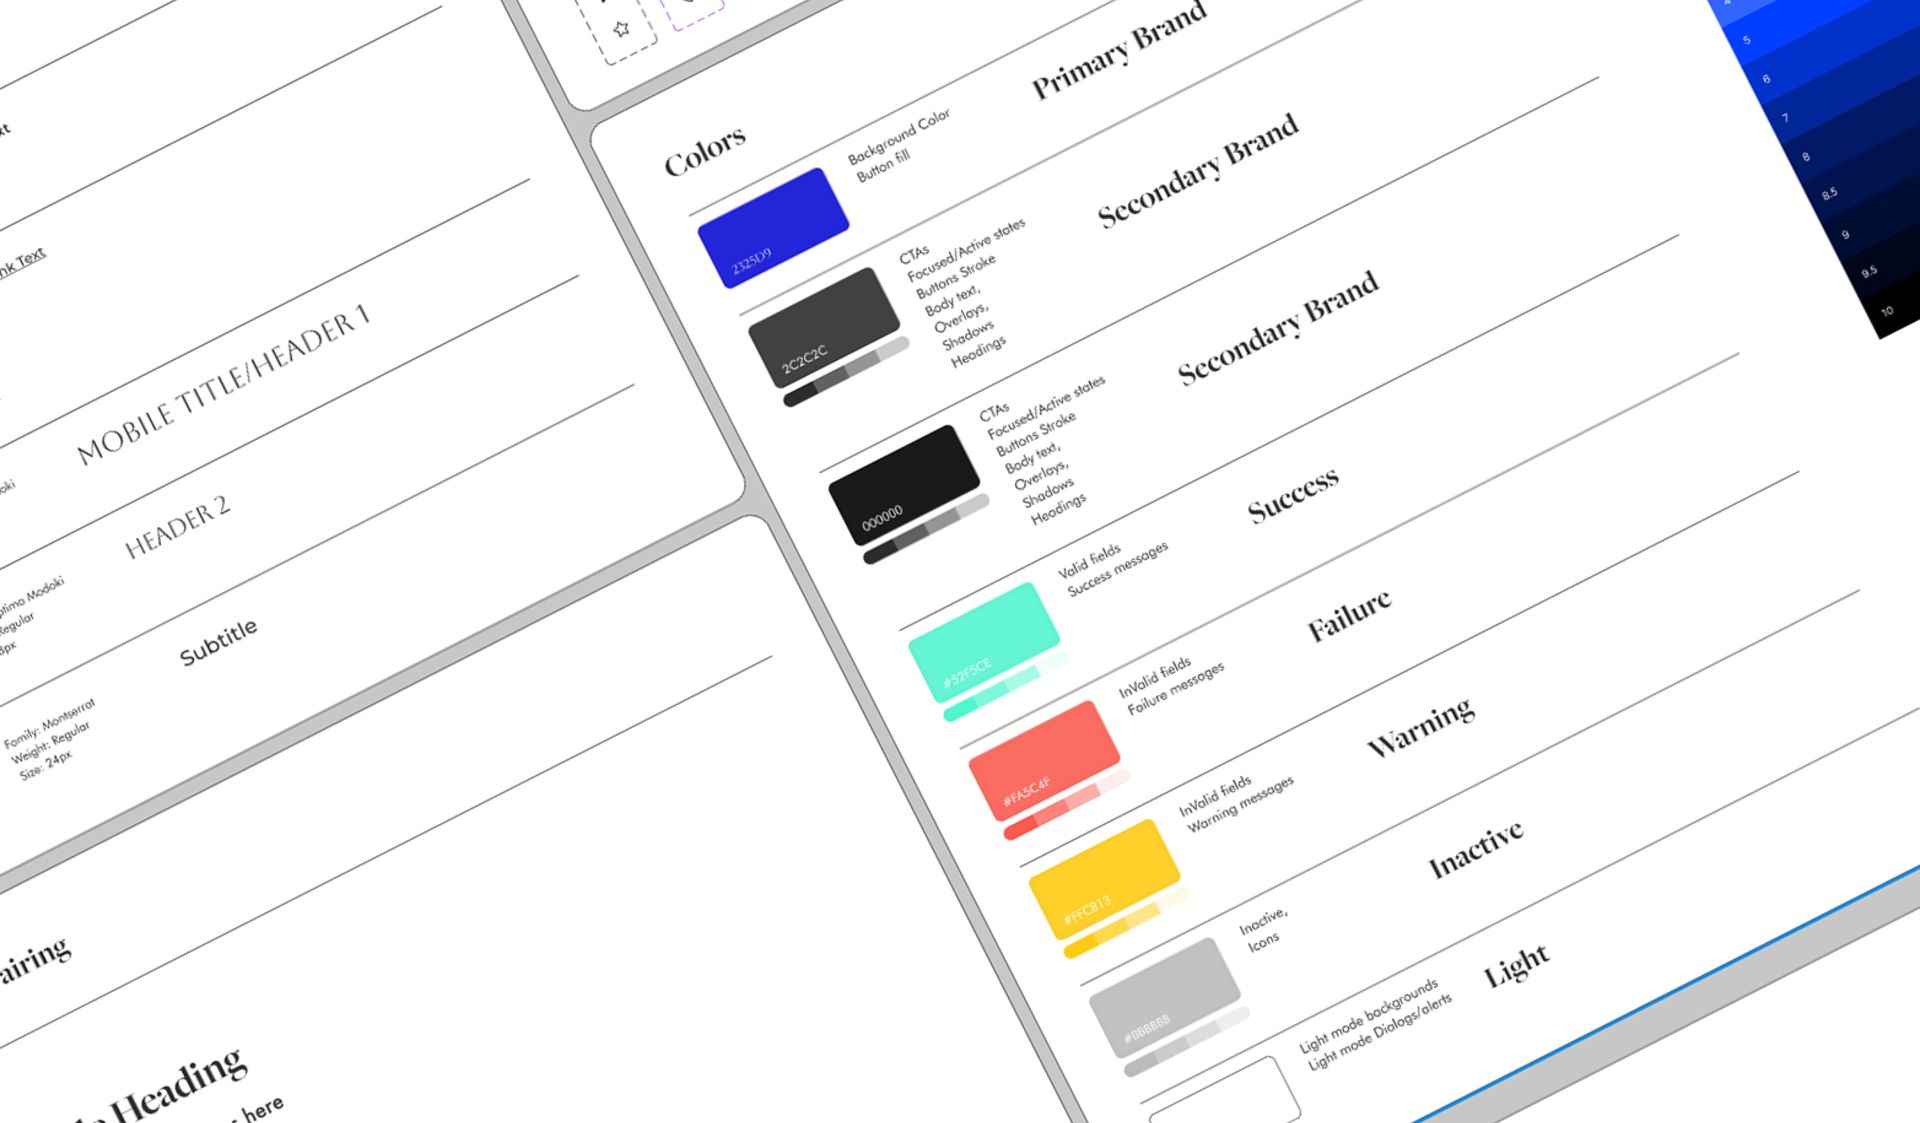
Task: Click the tint strip under the red swatch
Action: point(1067,804)
